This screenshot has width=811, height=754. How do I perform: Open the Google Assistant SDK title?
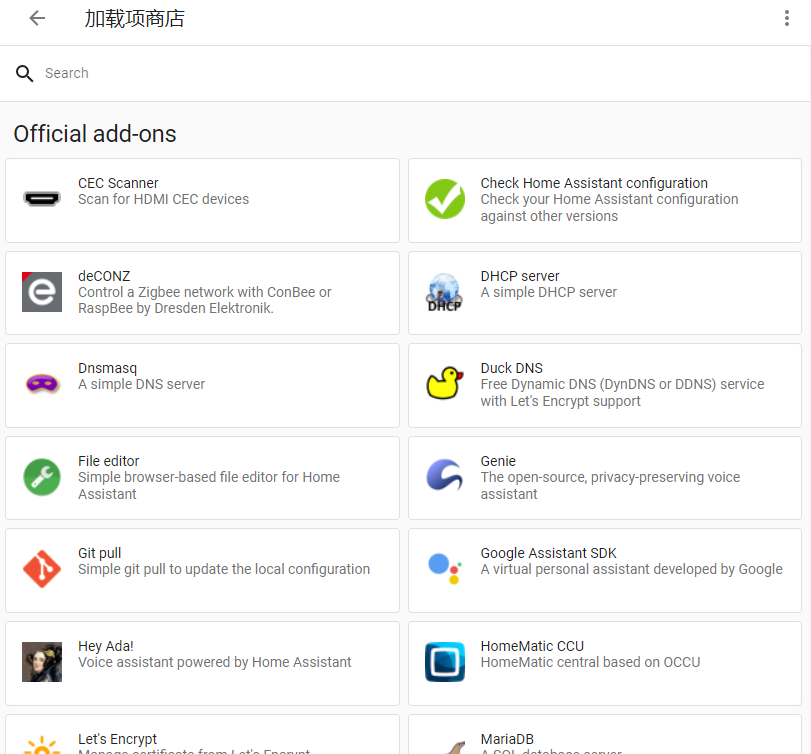pos(548,553)
